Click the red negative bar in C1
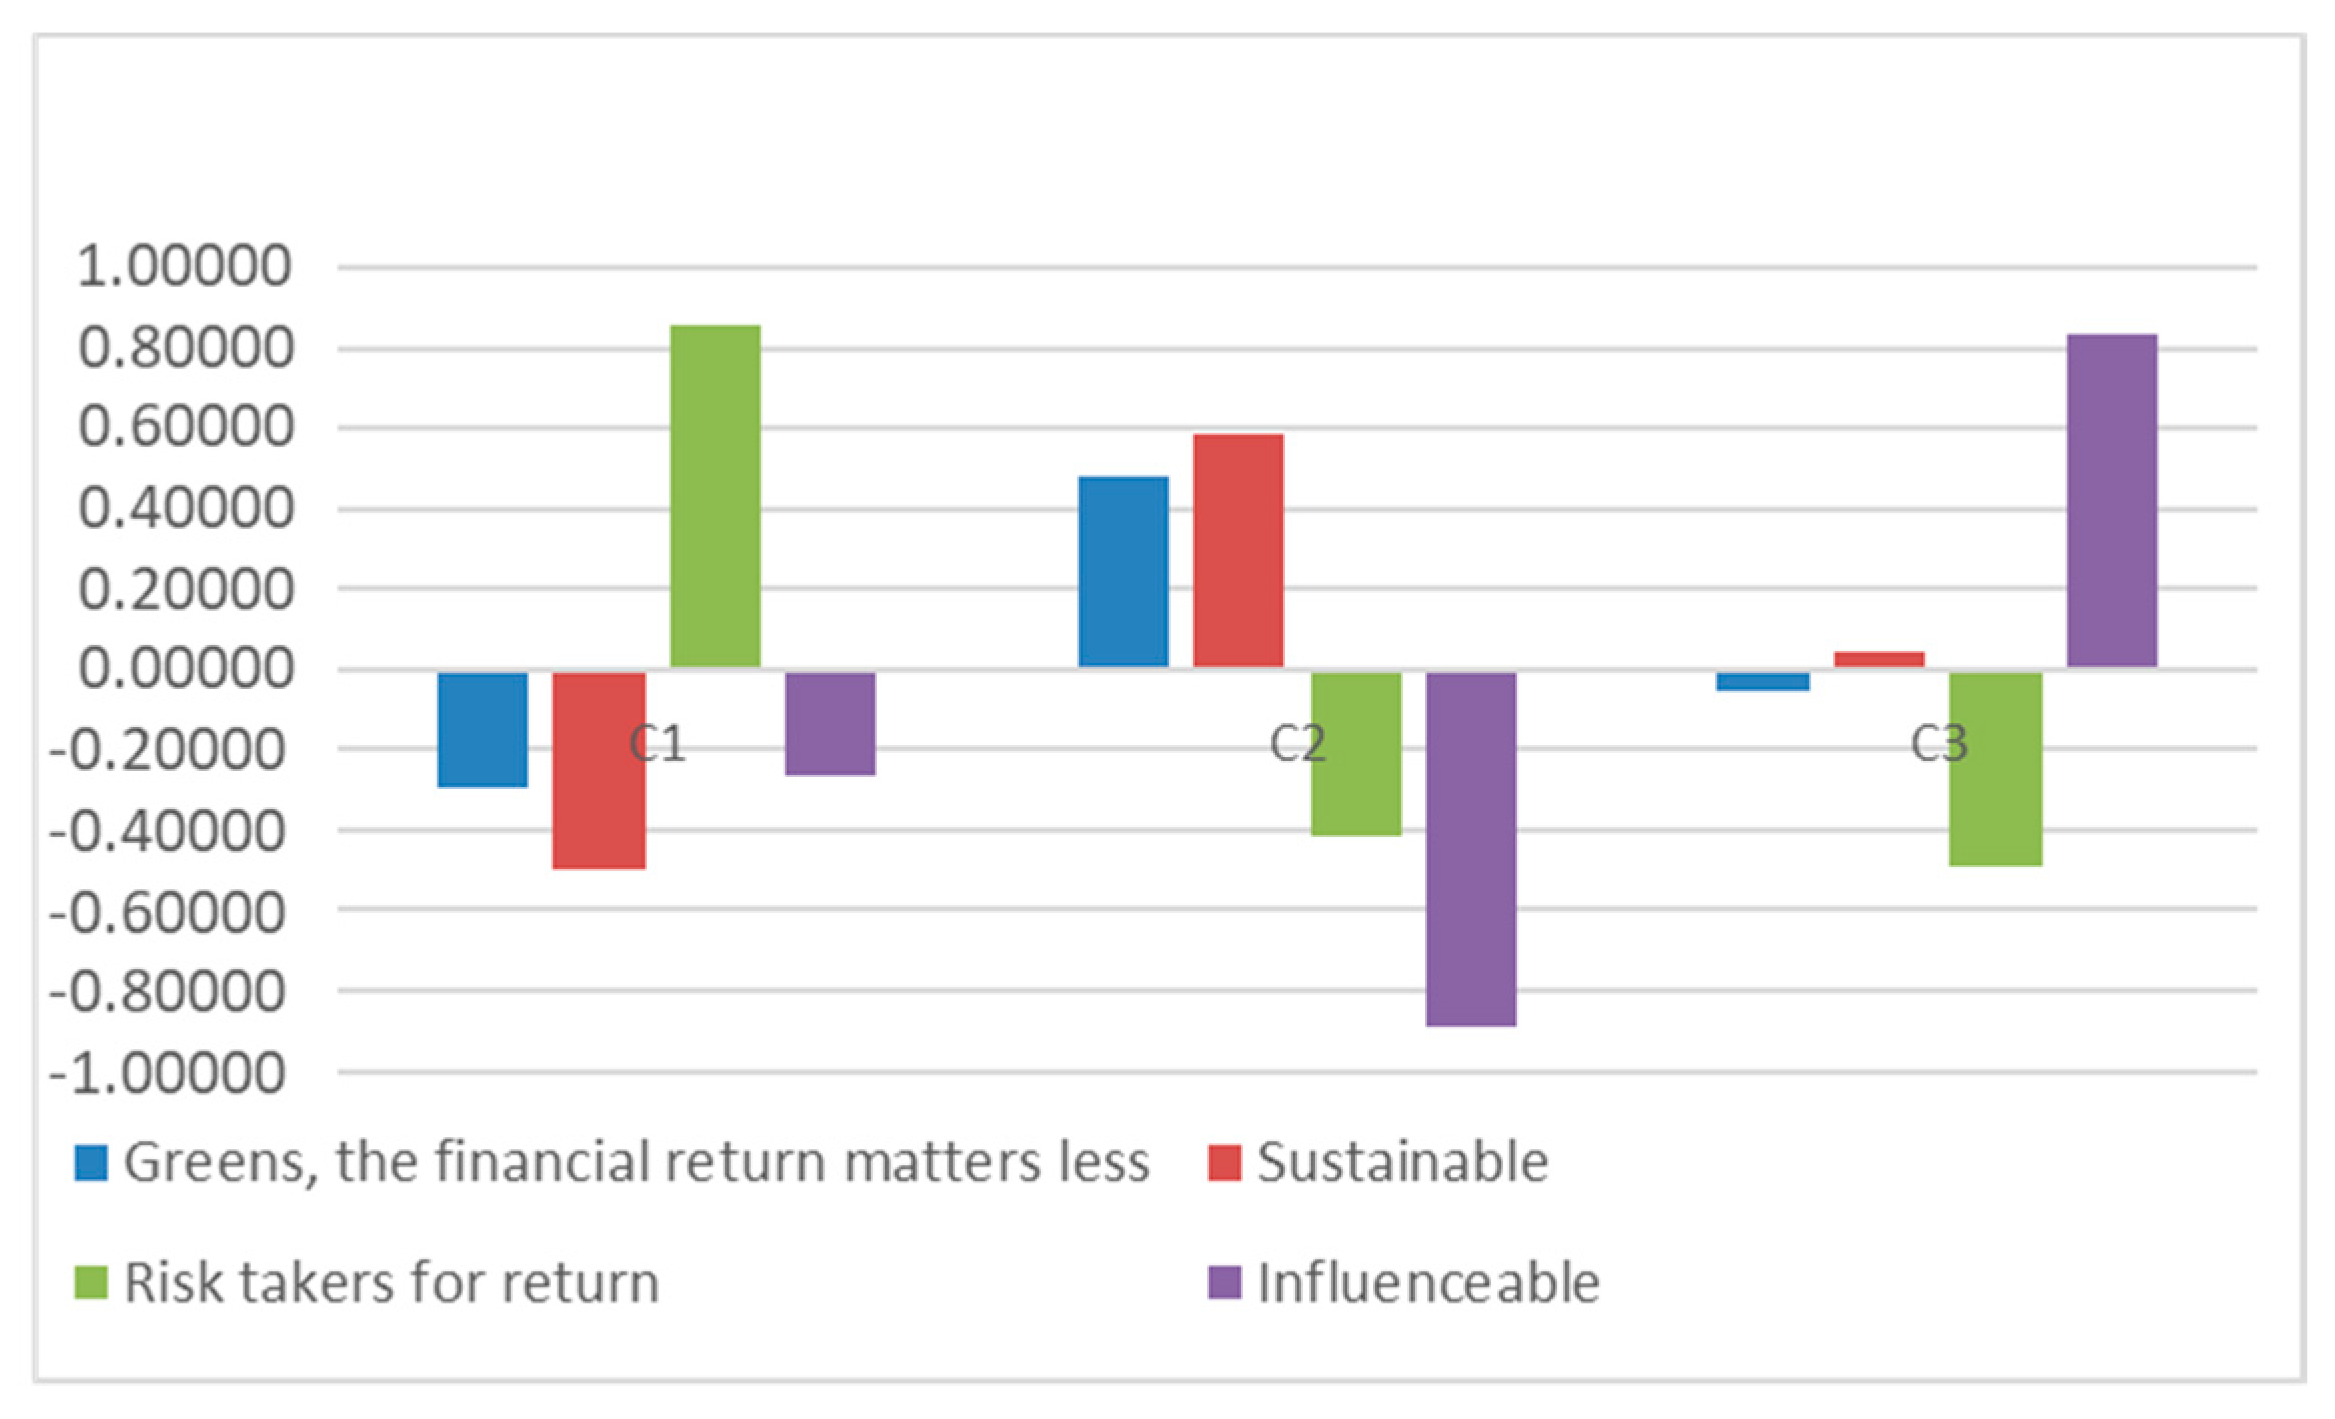 pyautogui.click(x=599, y=770)
